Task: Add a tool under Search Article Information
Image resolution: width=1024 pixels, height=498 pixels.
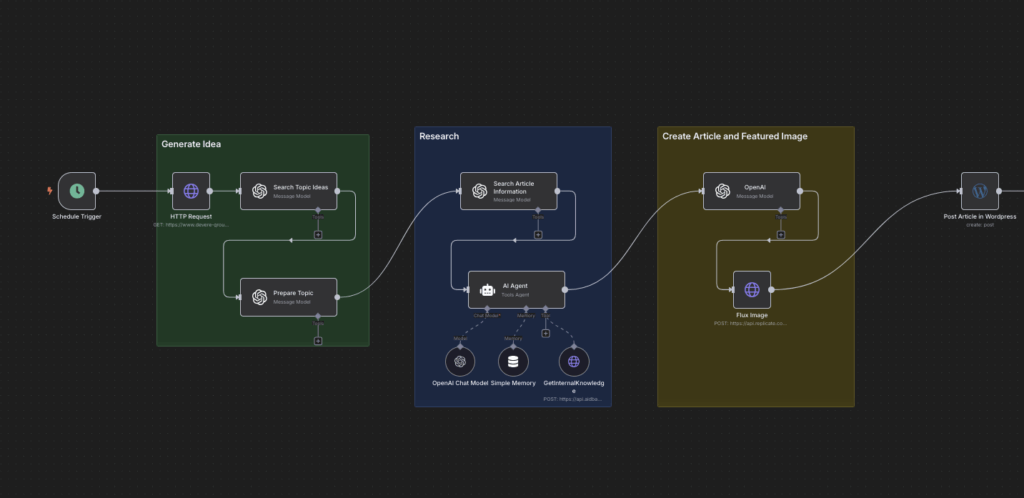Action: (x=538, y=234)
